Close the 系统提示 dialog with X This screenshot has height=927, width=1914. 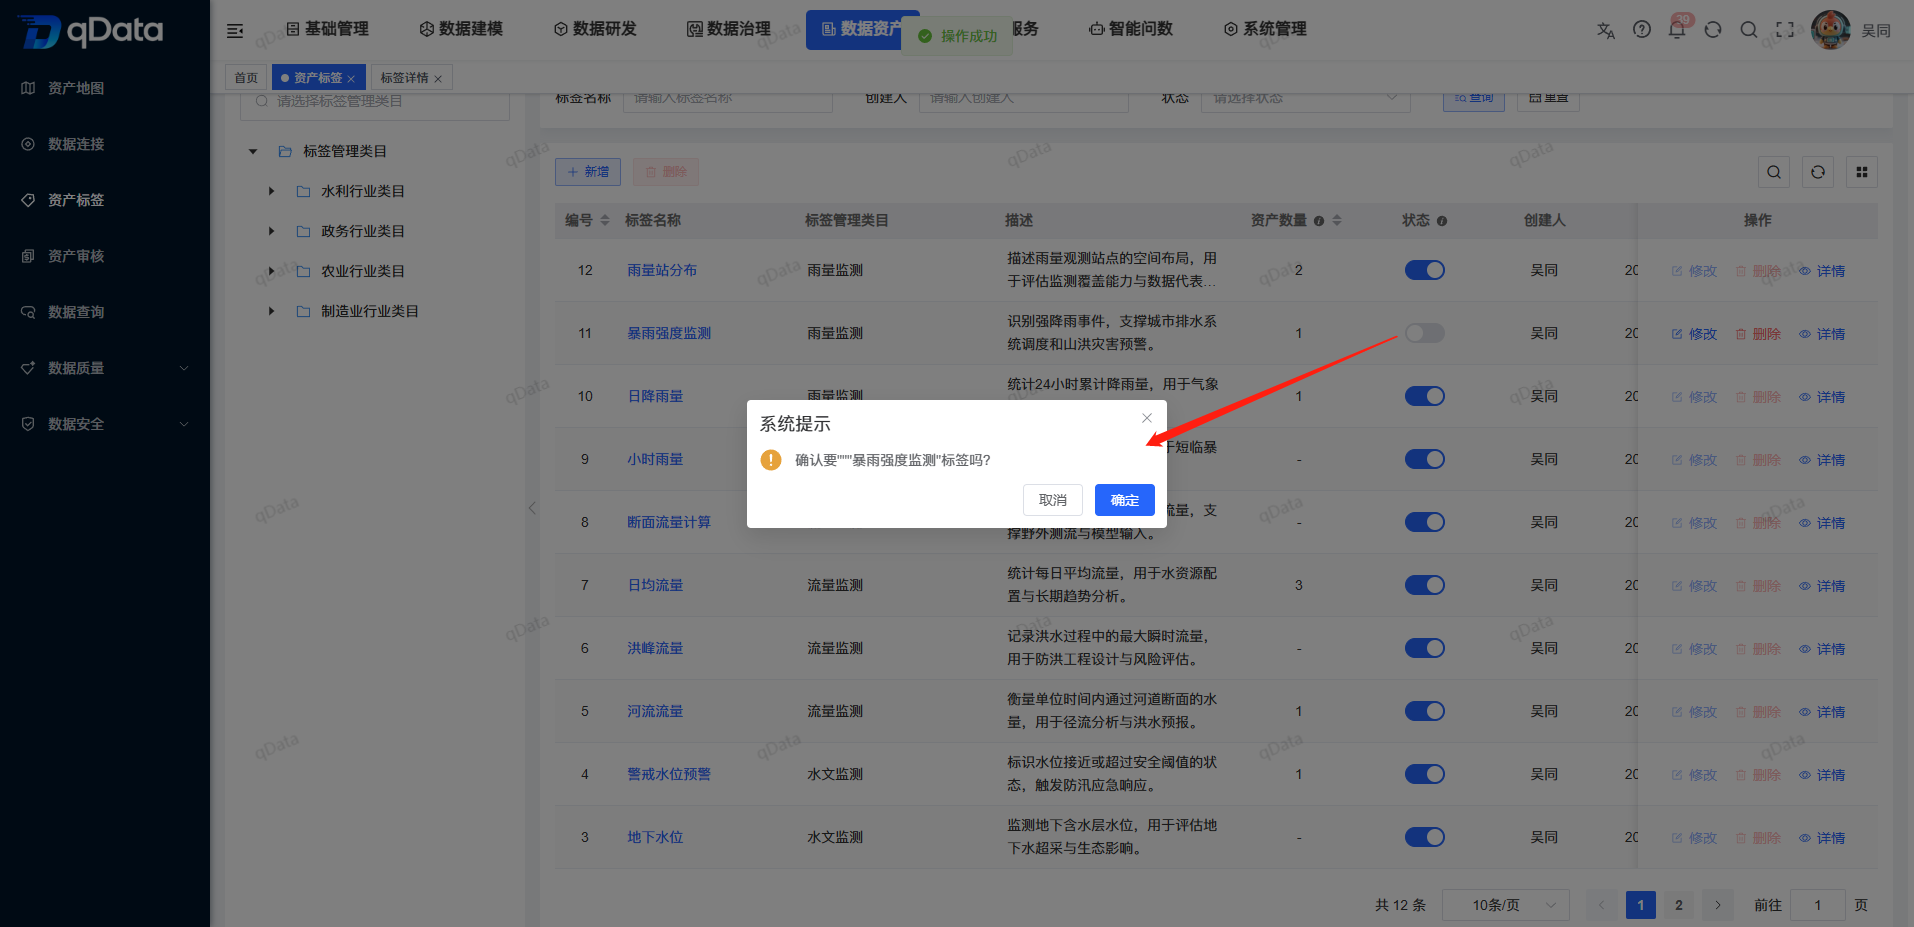(1147, 418)
